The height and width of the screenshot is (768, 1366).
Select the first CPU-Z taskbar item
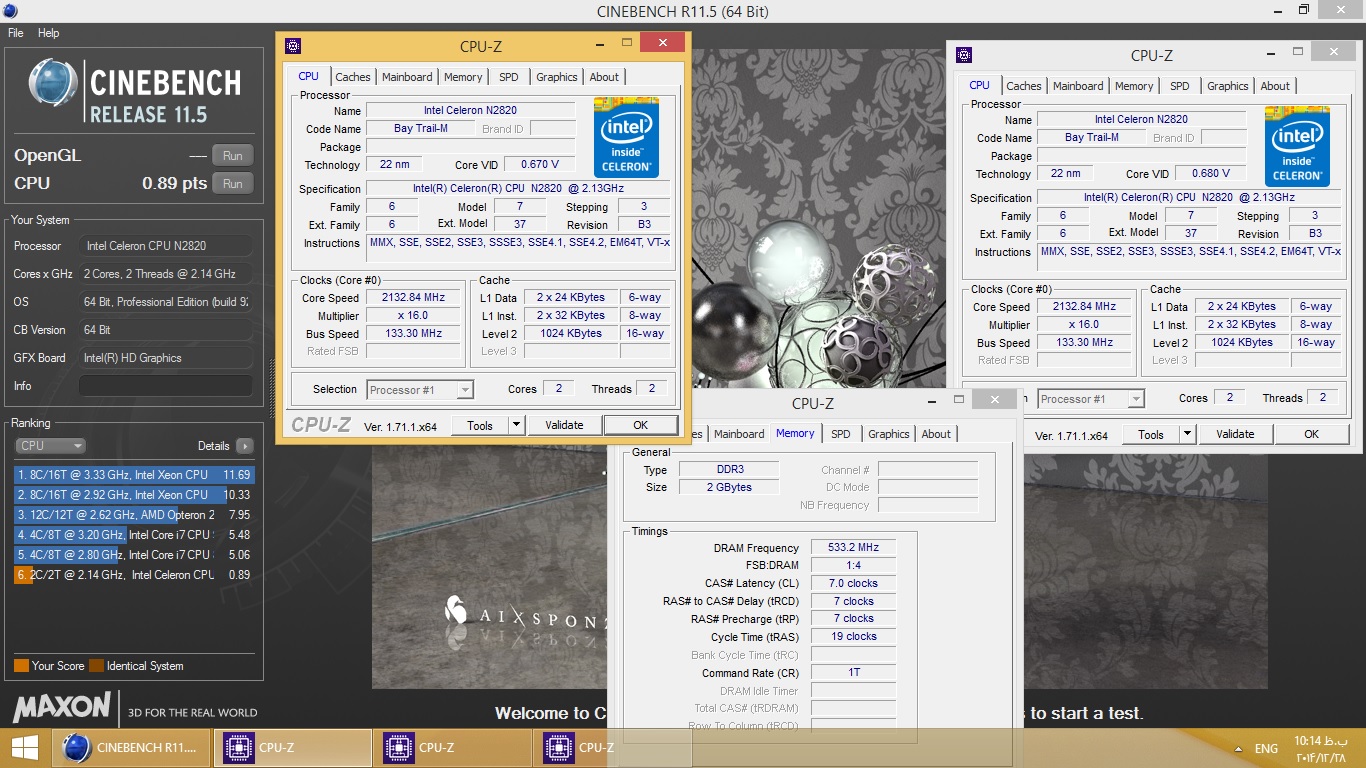click(x=293, y=747)
